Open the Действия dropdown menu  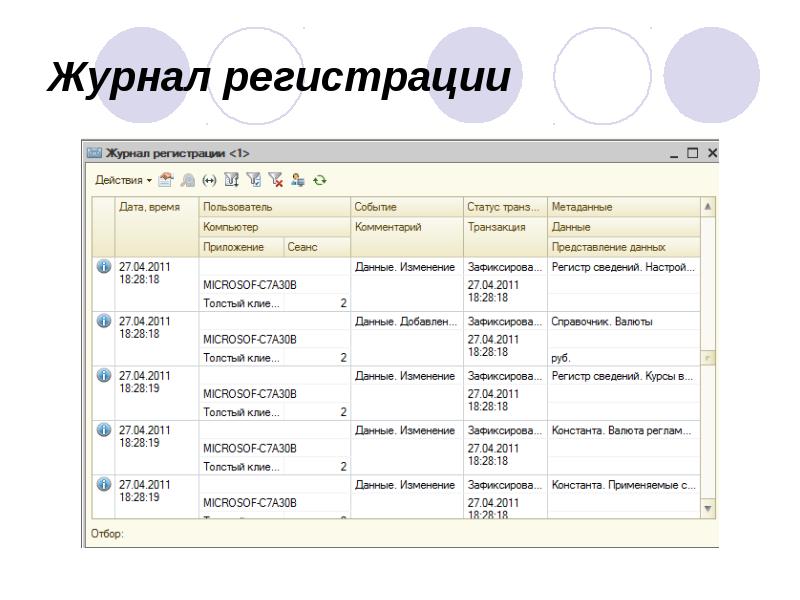click(x=123, y=180)
